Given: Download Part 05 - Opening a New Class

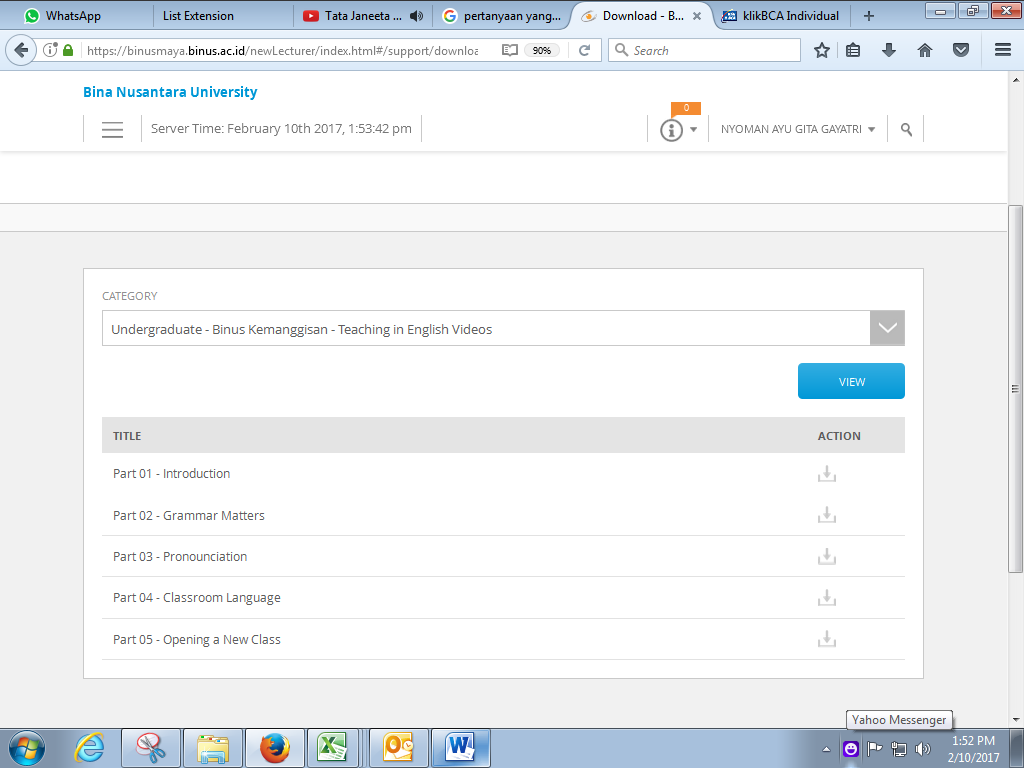Looking at the screenshot, I should (x=826, y=639).
